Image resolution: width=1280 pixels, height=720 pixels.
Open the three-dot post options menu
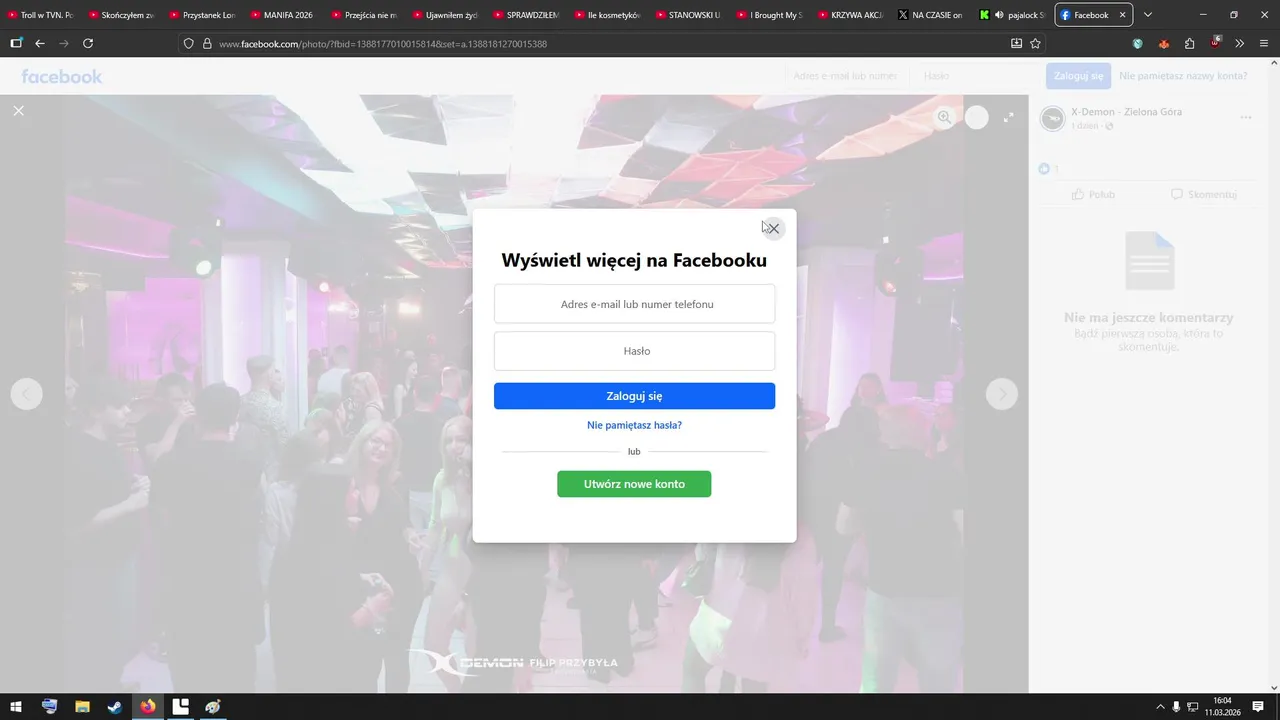pos(1246,118)
